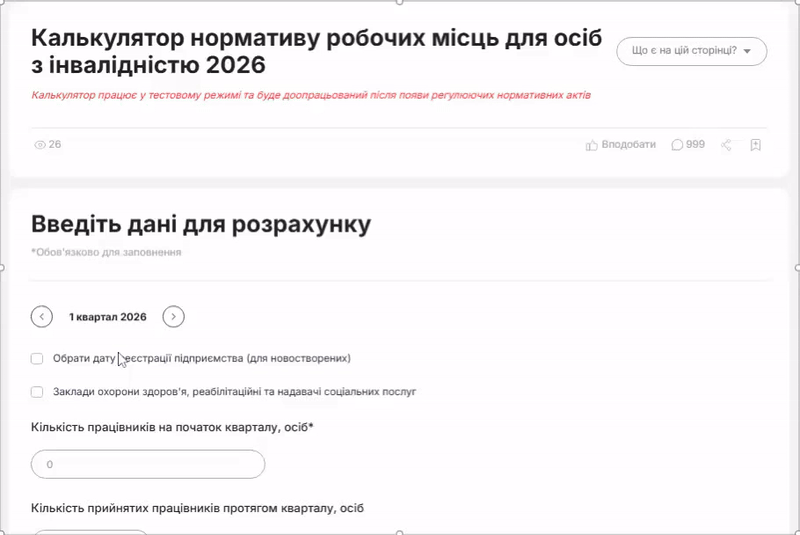This screenshot has width=800, height=535.
Task: Open the 'Що є на цій сторінці?' dropdown
Action: pos(691,51)
